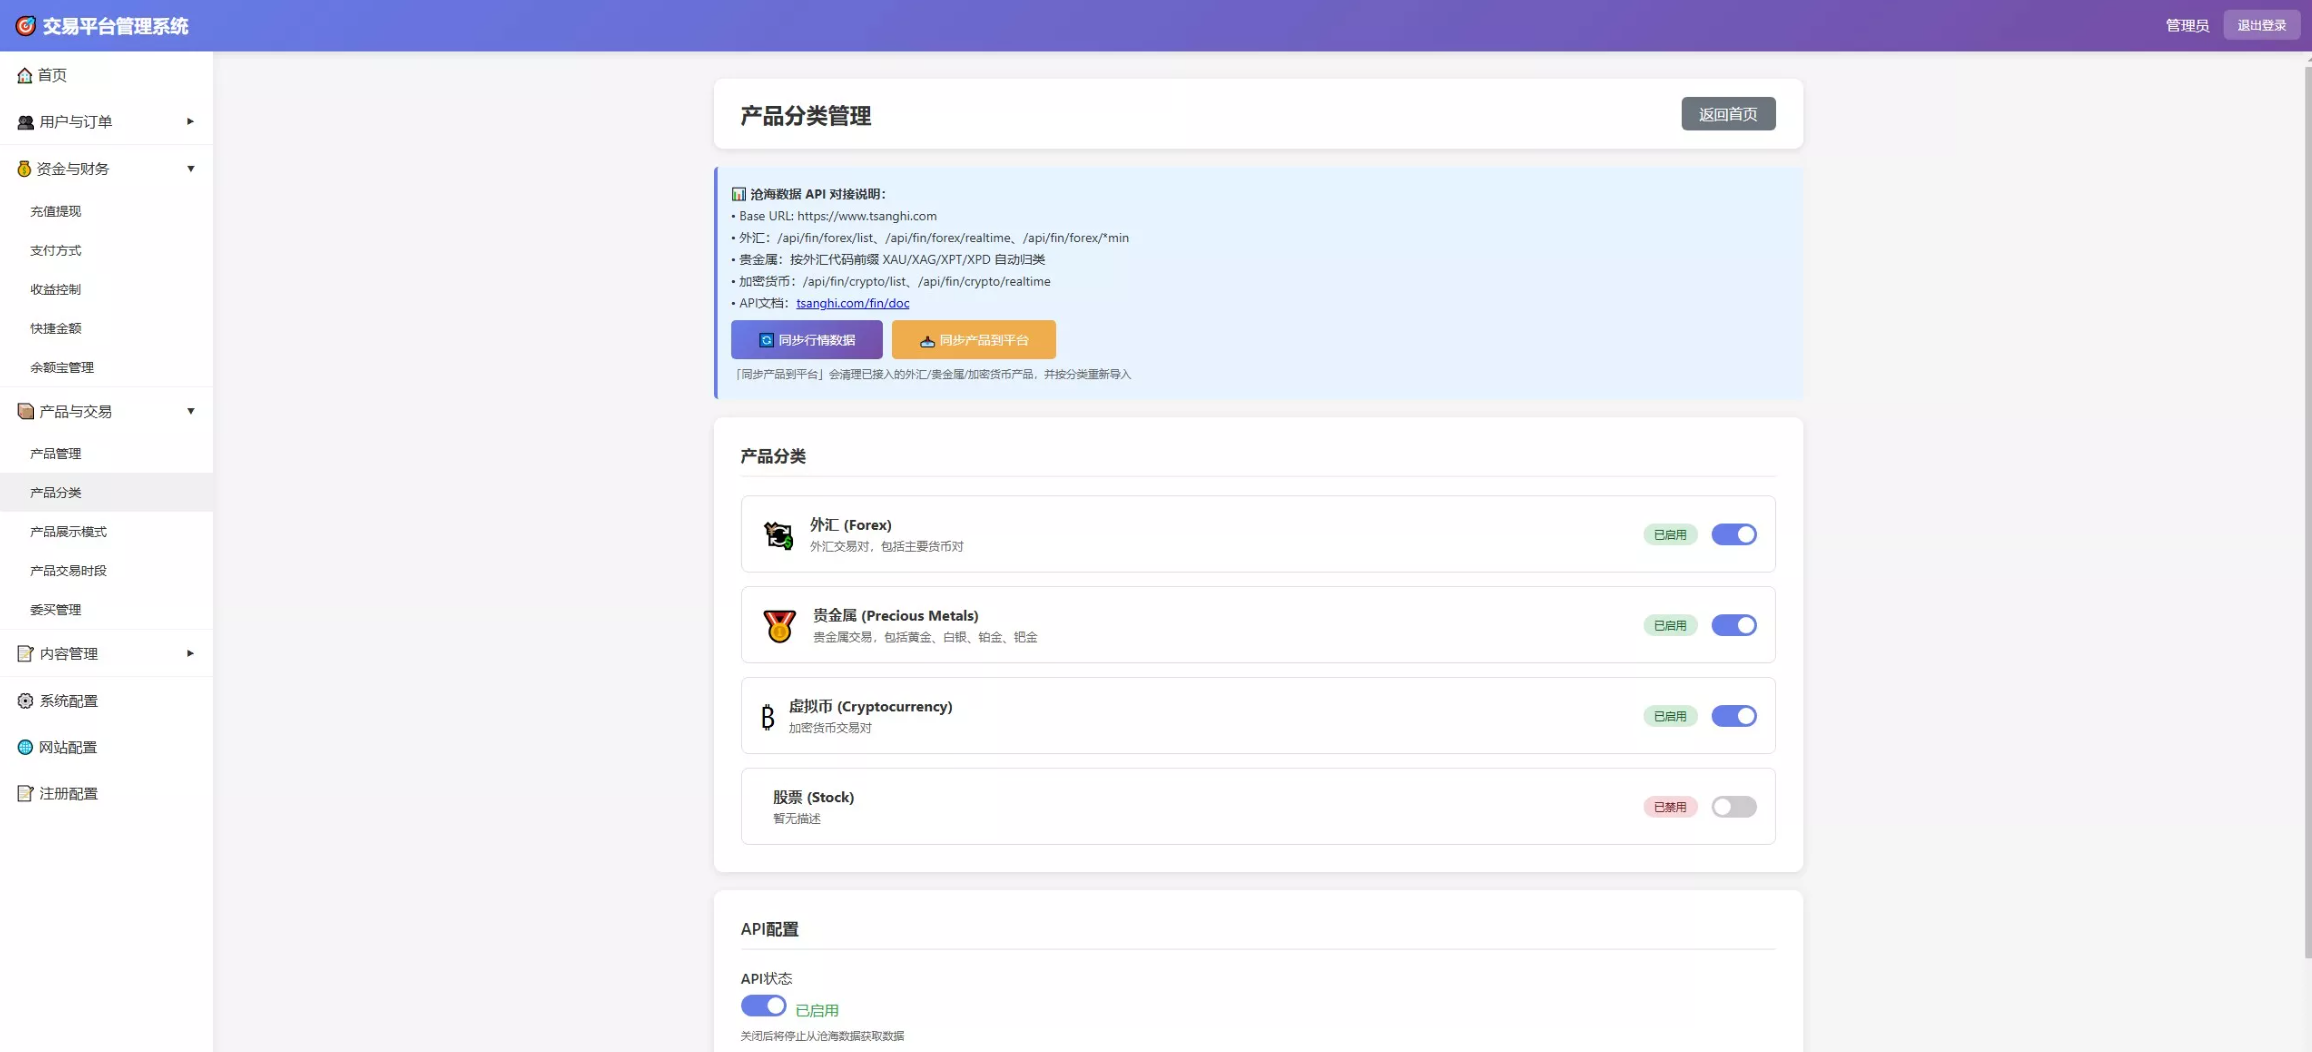This screenshot has width=2312, height=1052.
Task: Click the medal icon for 贵金属 category
Action: (779, 626)
